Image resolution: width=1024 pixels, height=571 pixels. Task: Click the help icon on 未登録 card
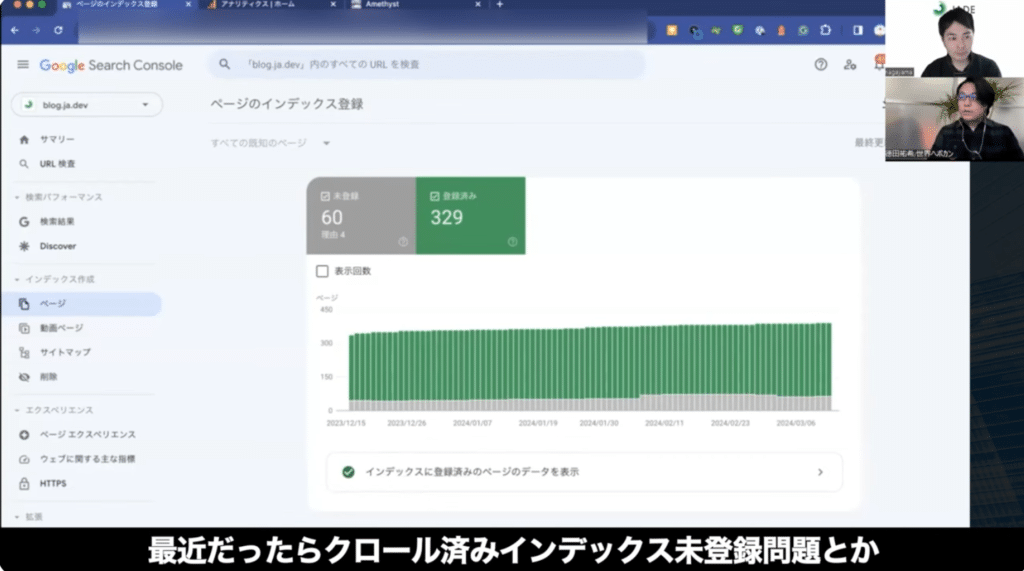tap(403, 242)
